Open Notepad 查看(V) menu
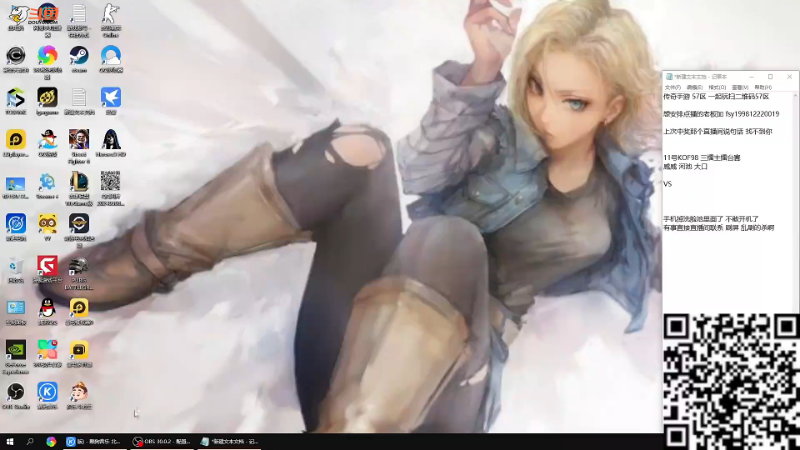Image resolution: width=800 pixels, height=450 pixels. pyautogui.click(x=740, y=88)
